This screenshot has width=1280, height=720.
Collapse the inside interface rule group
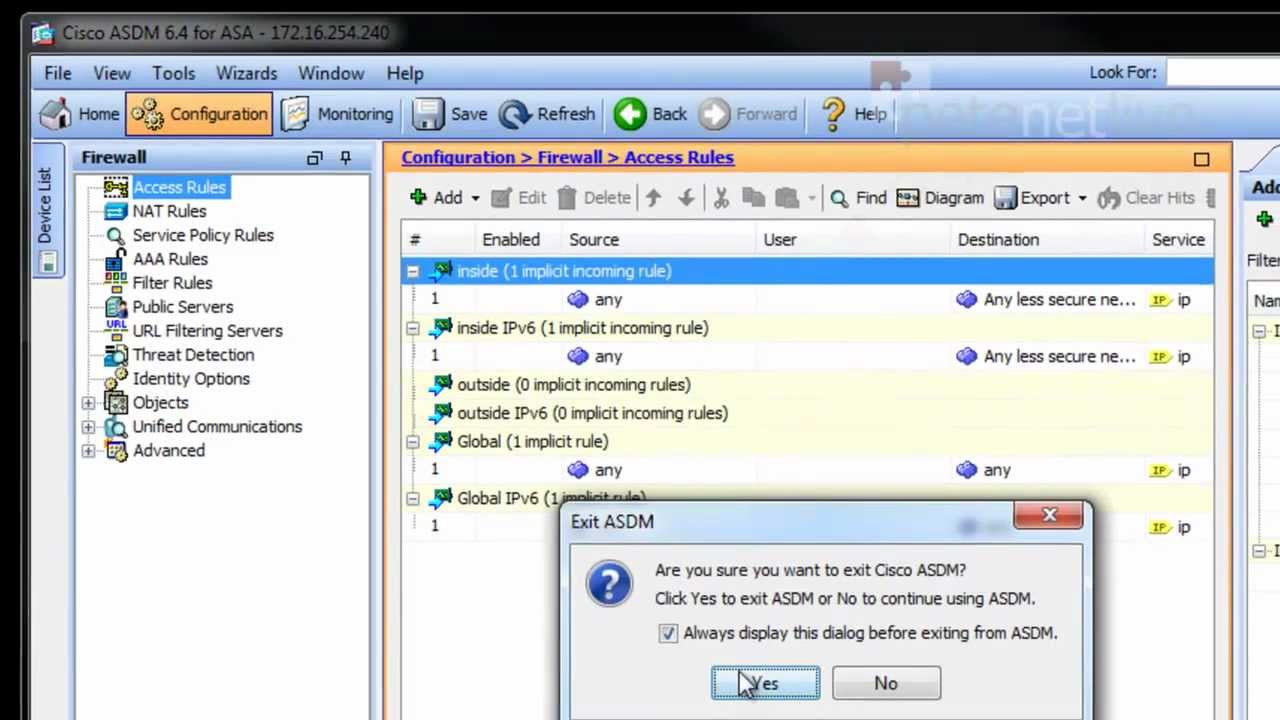click(x=412, y=271)
